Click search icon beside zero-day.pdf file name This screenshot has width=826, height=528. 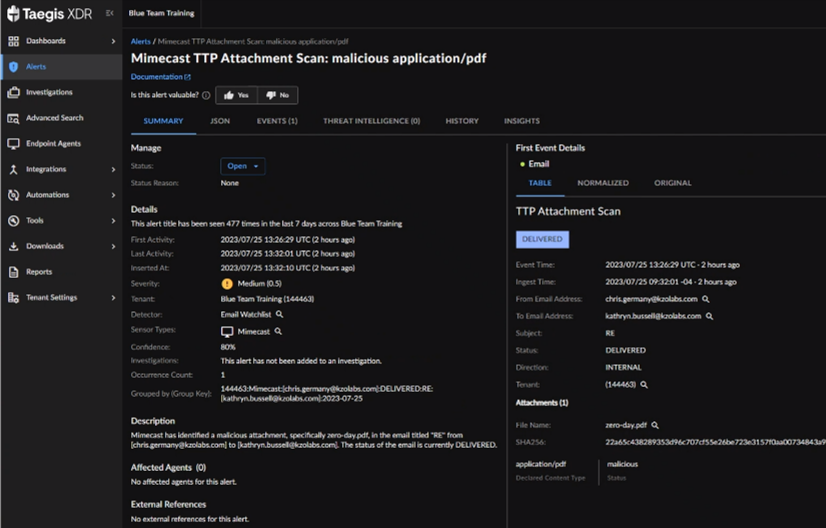tap(656, 426)
